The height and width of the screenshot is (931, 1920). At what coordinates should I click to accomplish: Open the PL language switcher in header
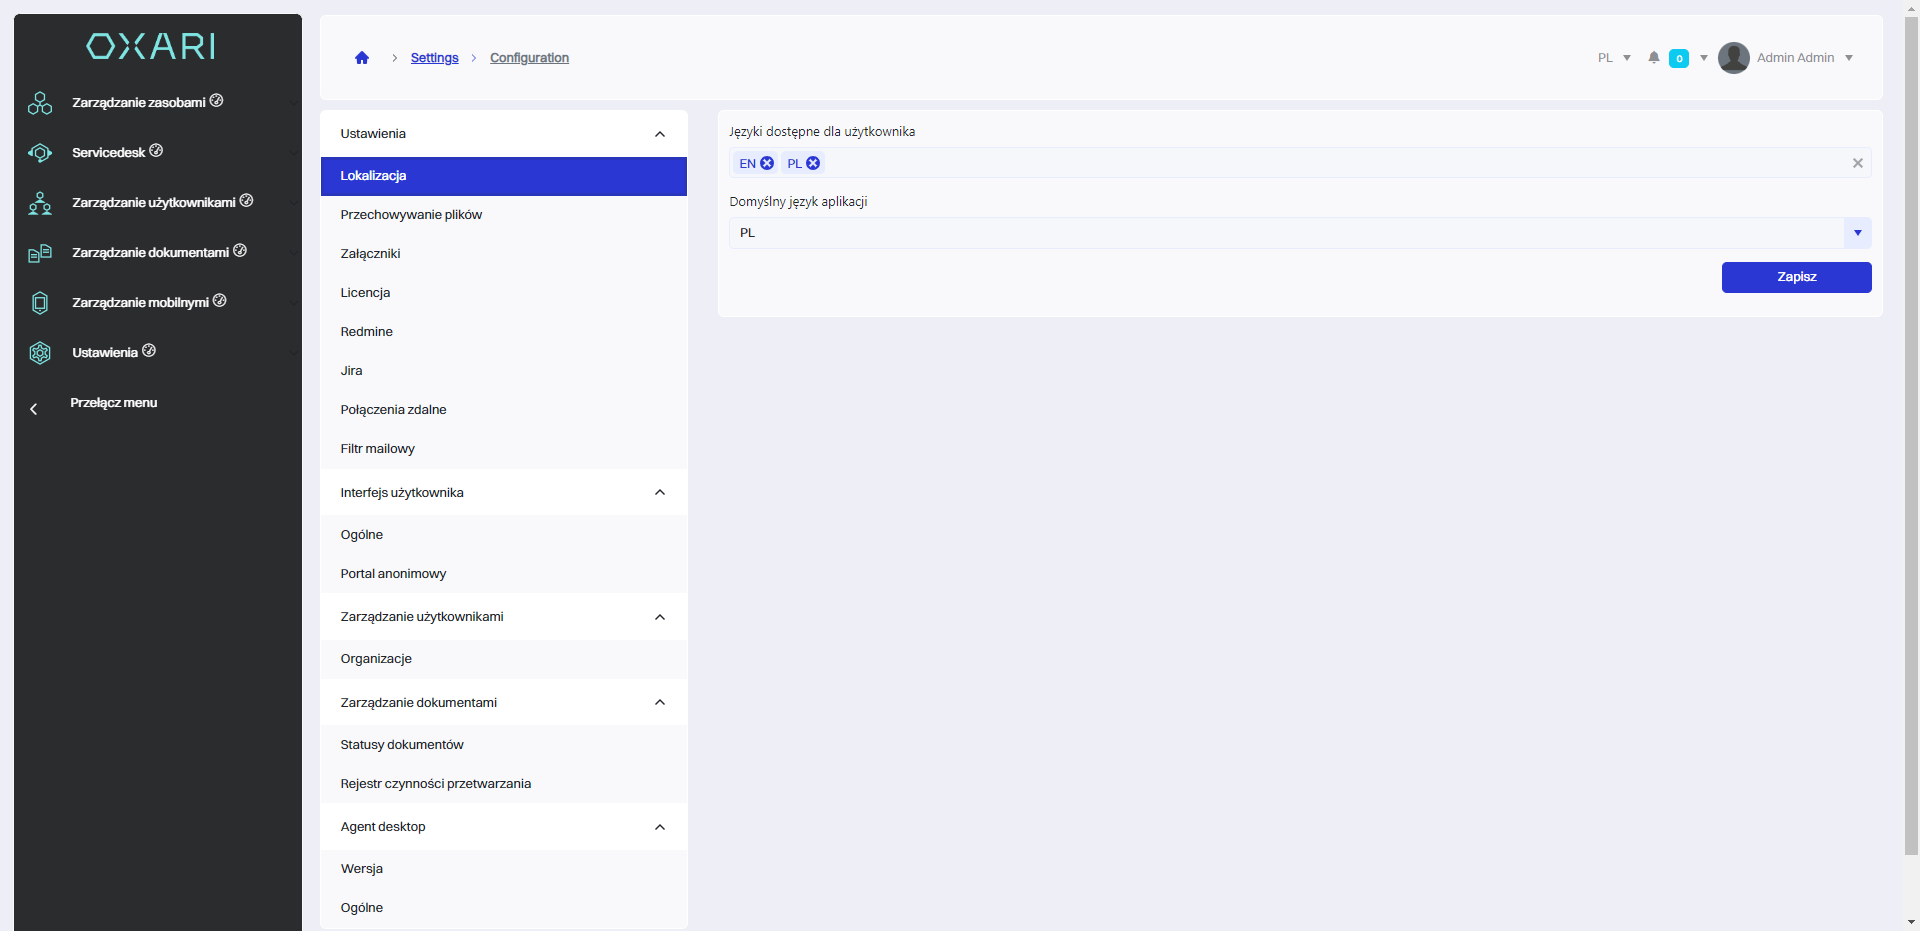[x=1614, y=58]
